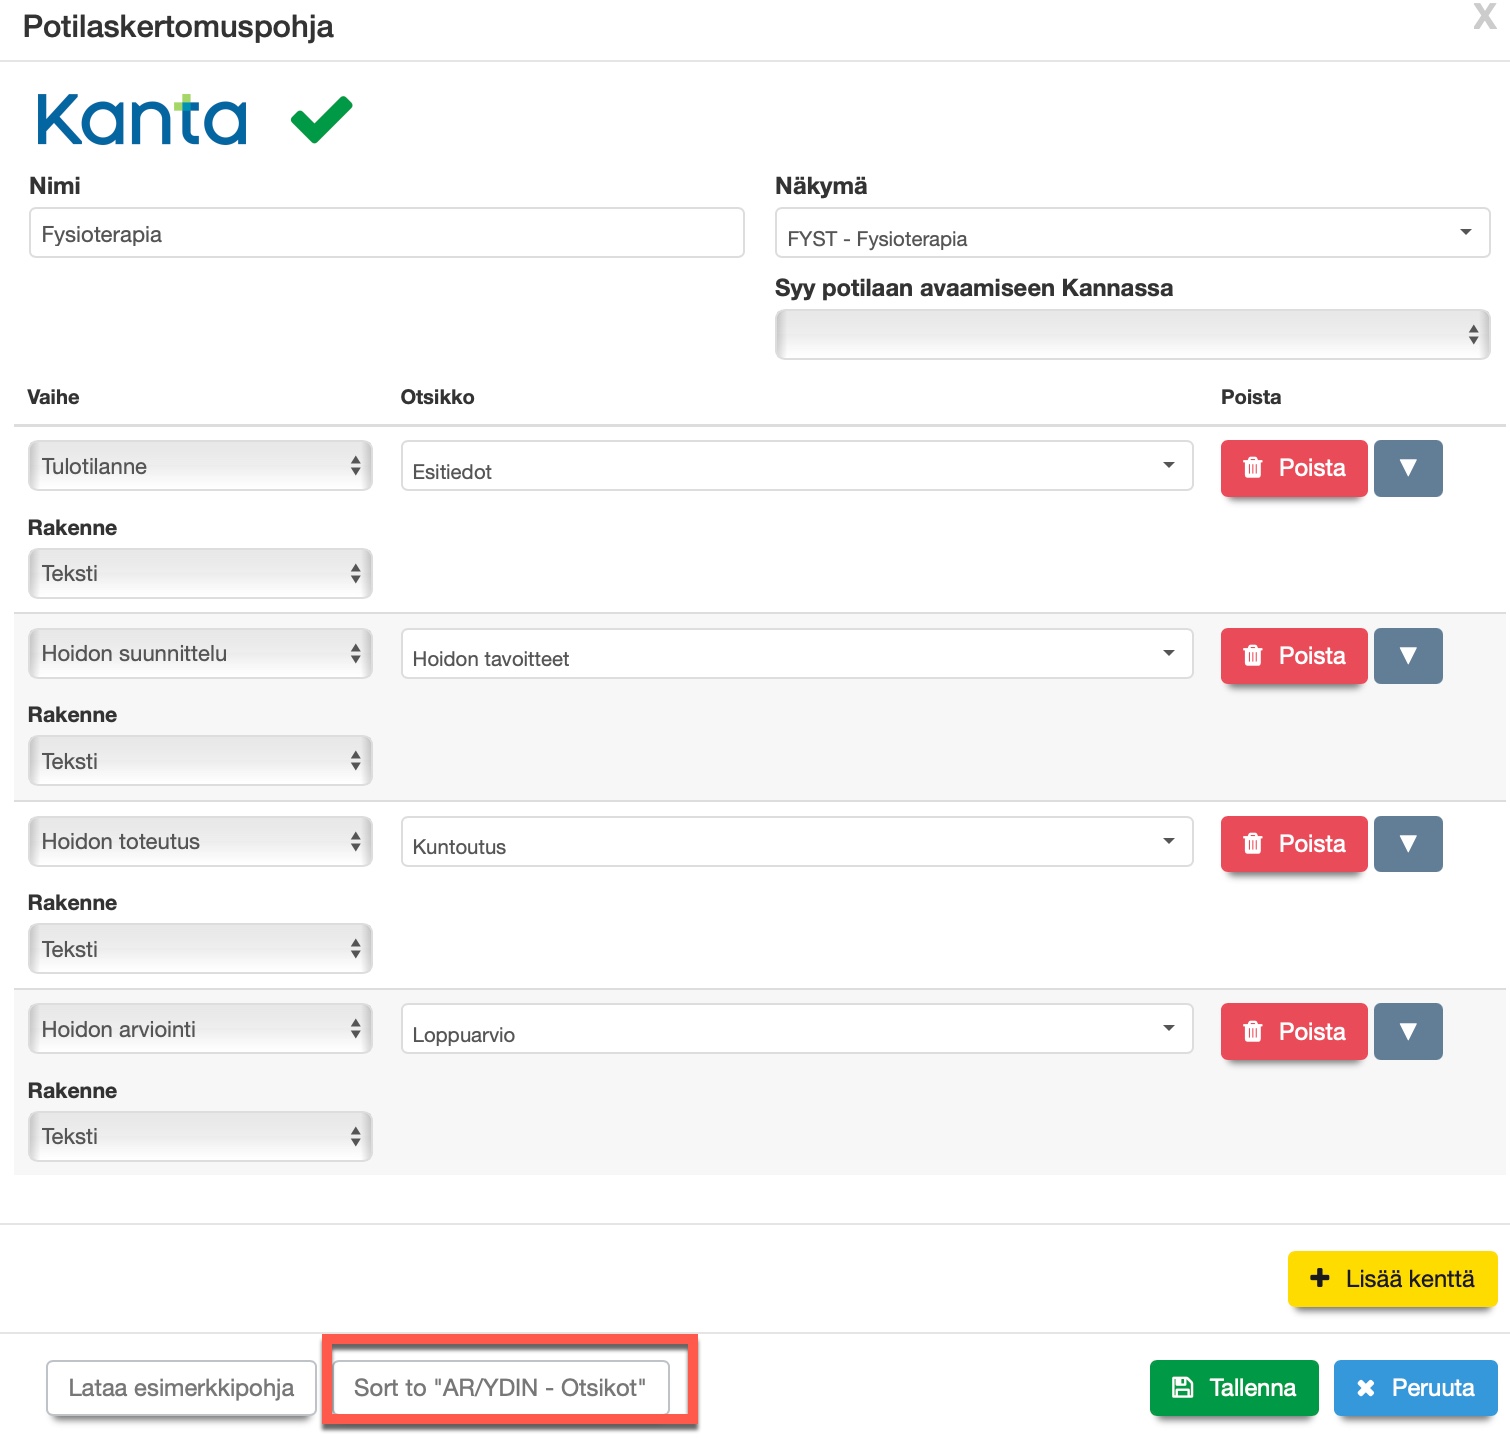Screen dimensions: 1510x1438
Task: Click the Nimi field containing Fysioterapia
Action: coord(386,234)
